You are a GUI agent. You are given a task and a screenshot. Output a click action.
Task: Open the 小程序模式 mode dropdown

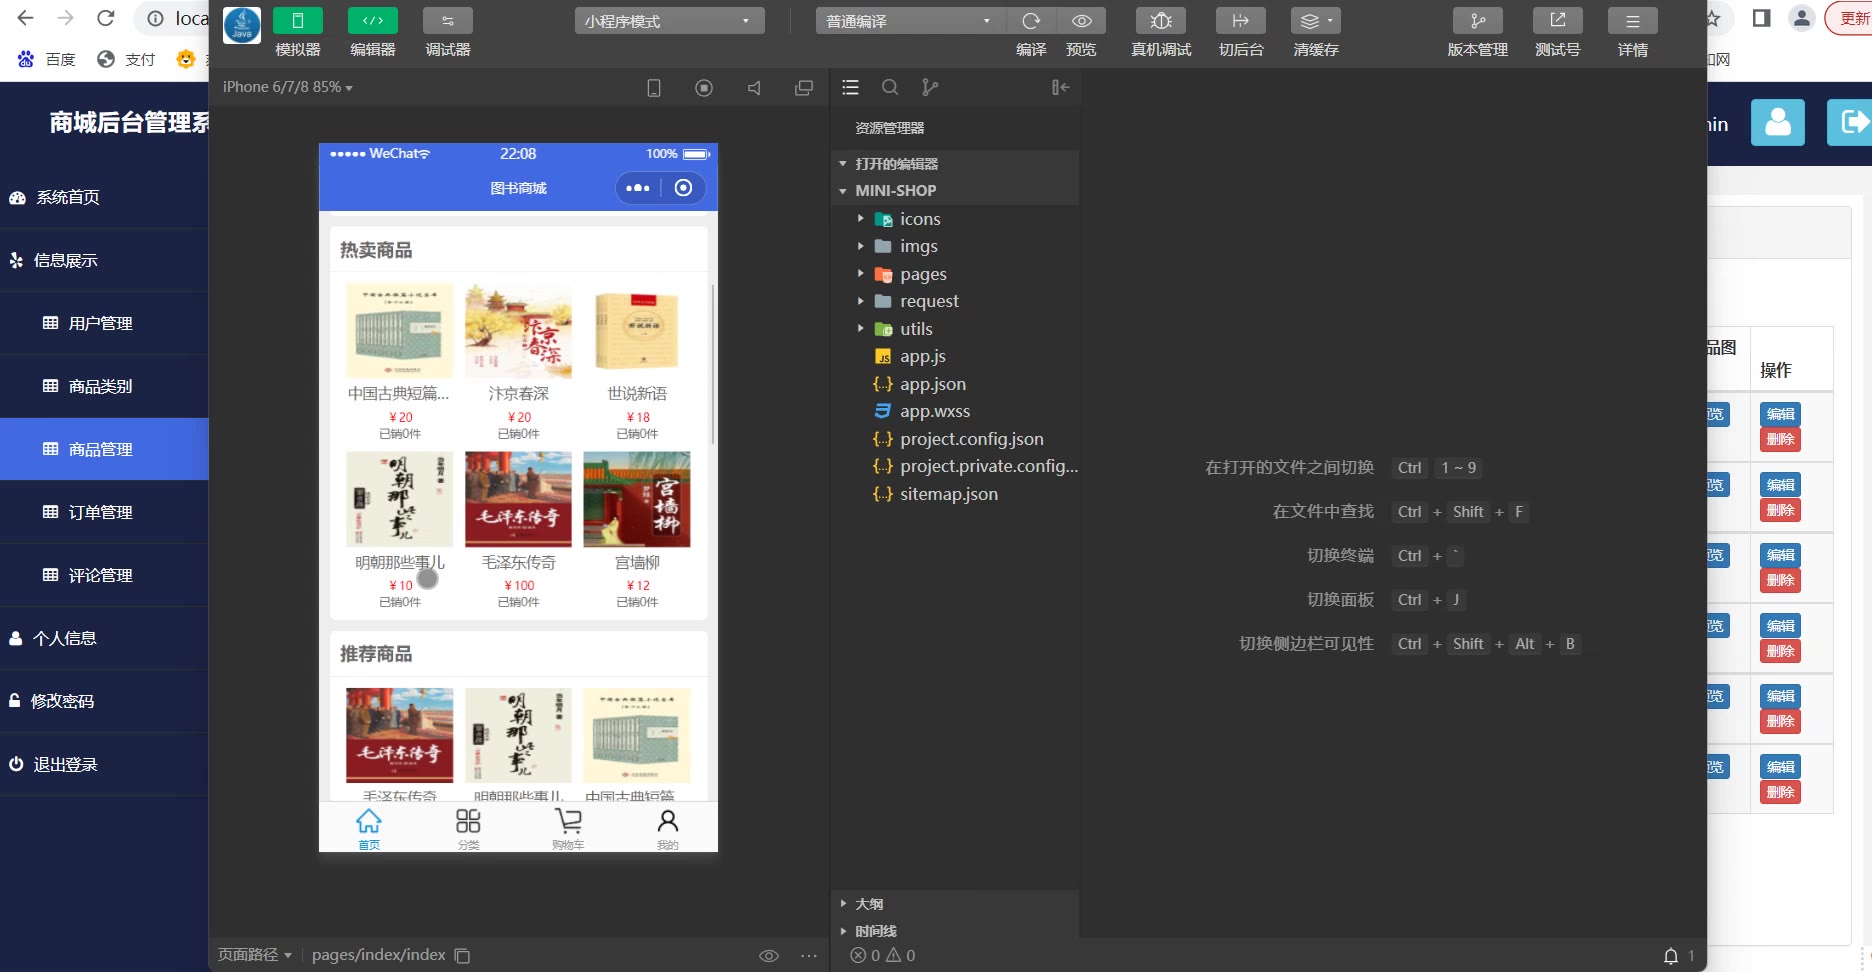(x=669, y=21)
